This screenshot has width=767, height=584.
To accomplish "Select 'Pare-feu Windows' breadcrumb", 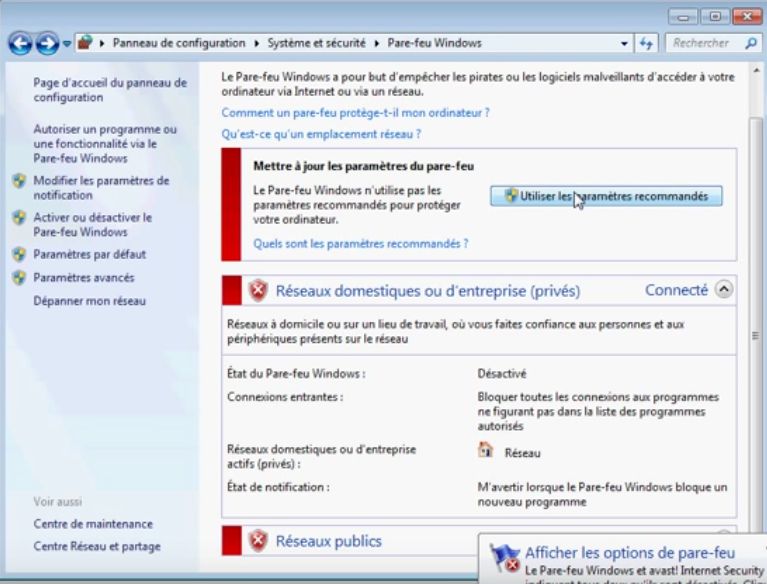I will (434, 43).
